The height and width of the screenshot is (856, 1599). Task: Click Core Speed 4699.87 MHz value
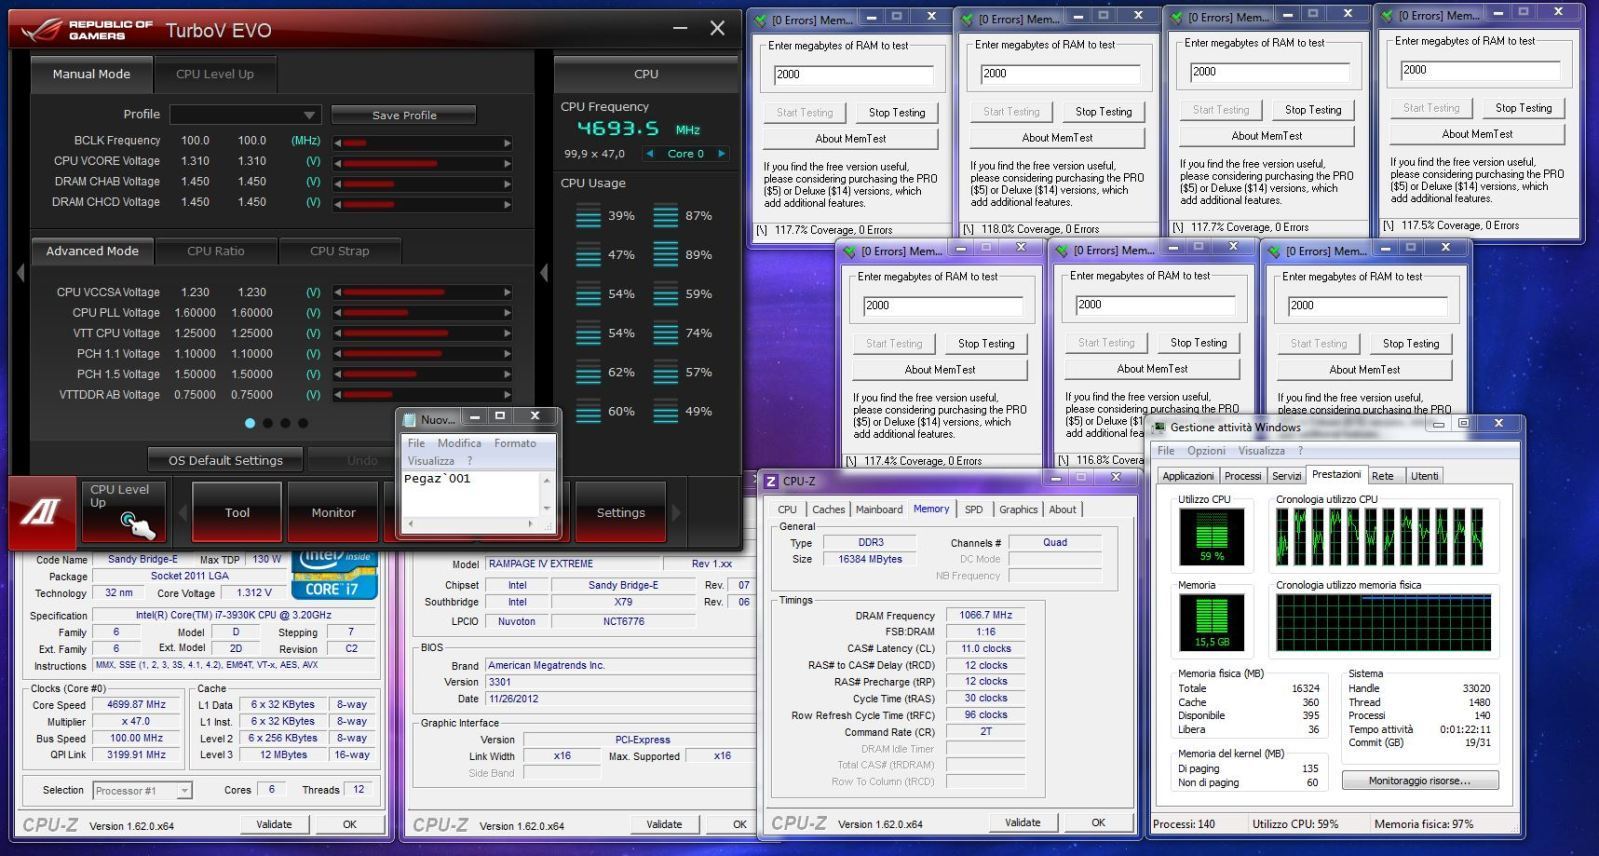point(136,705)
